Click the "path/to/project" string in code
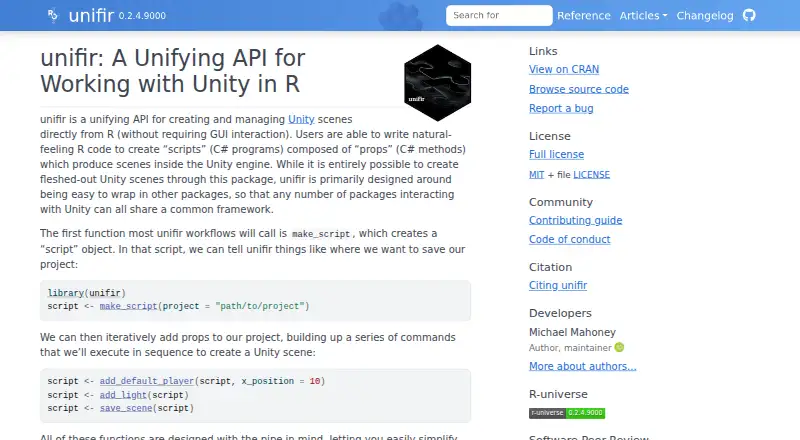The width and height of the screenshot is (800, 440). [x=260, y=306]
